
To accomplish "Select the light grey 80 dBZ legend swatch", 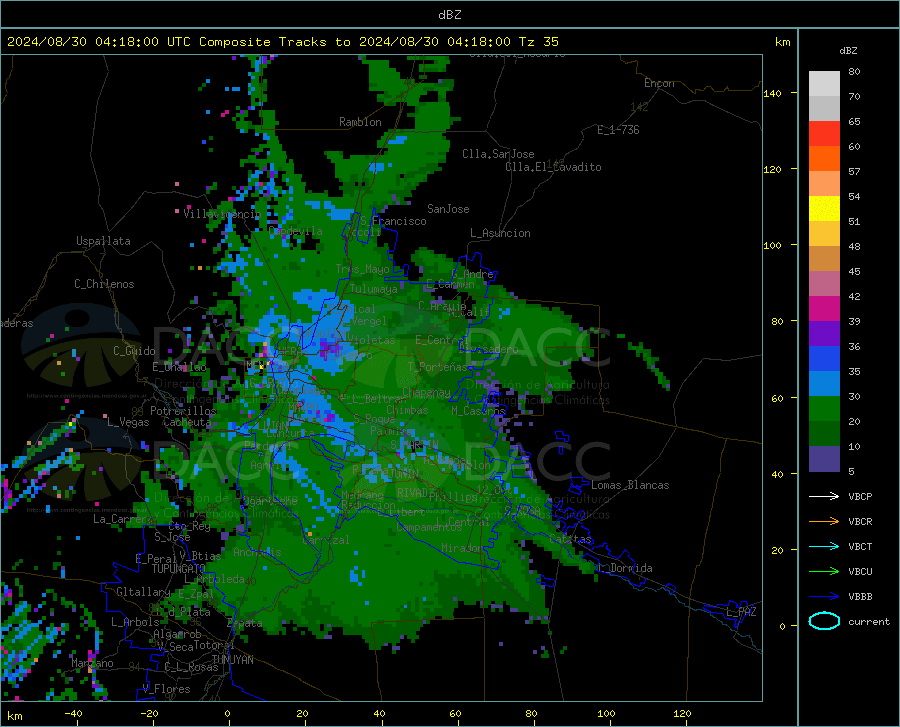I will coord(824,84).
